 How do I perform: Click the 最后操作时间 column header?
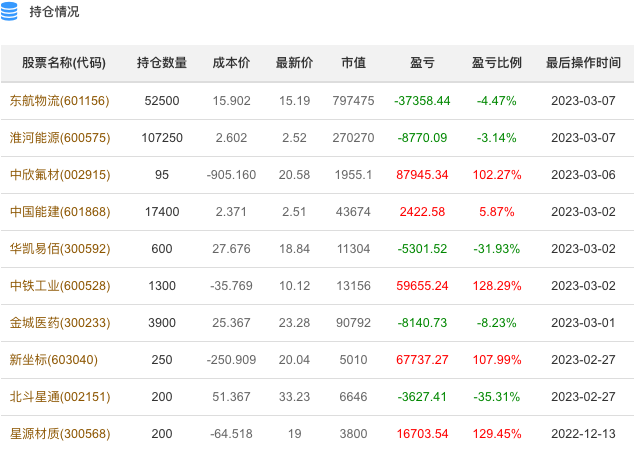[583, 63]
